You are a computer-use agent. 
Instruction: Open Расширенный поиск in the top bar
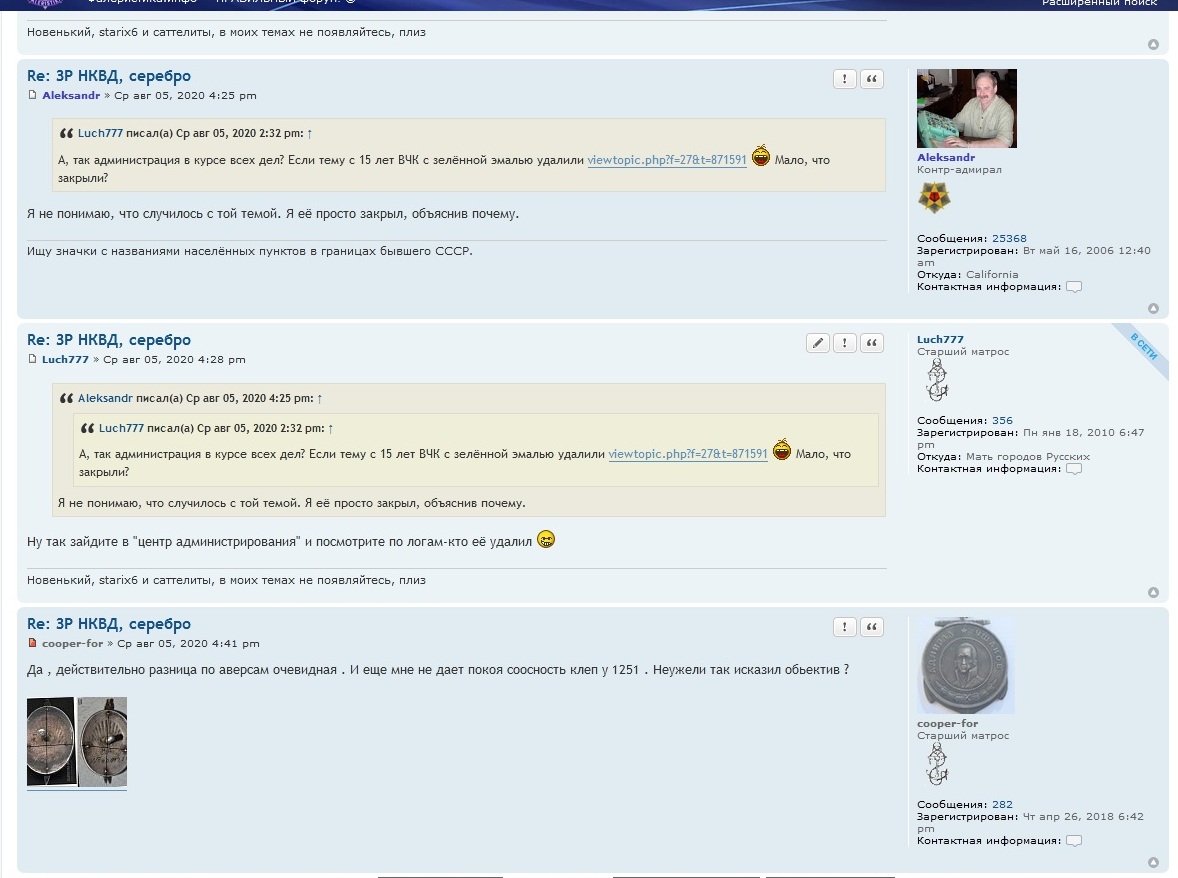(x=1099, y=3)
